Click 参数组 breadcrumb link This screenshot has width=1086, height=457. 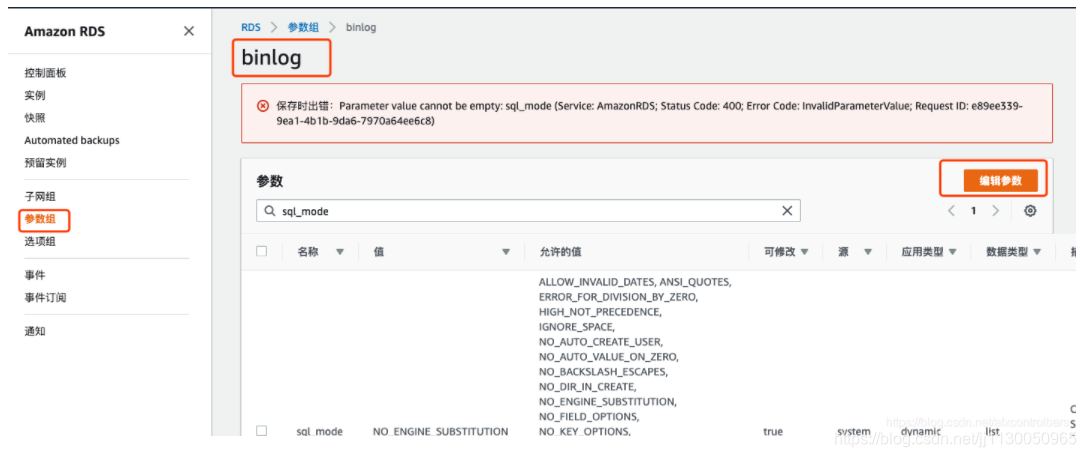point(303,28)
